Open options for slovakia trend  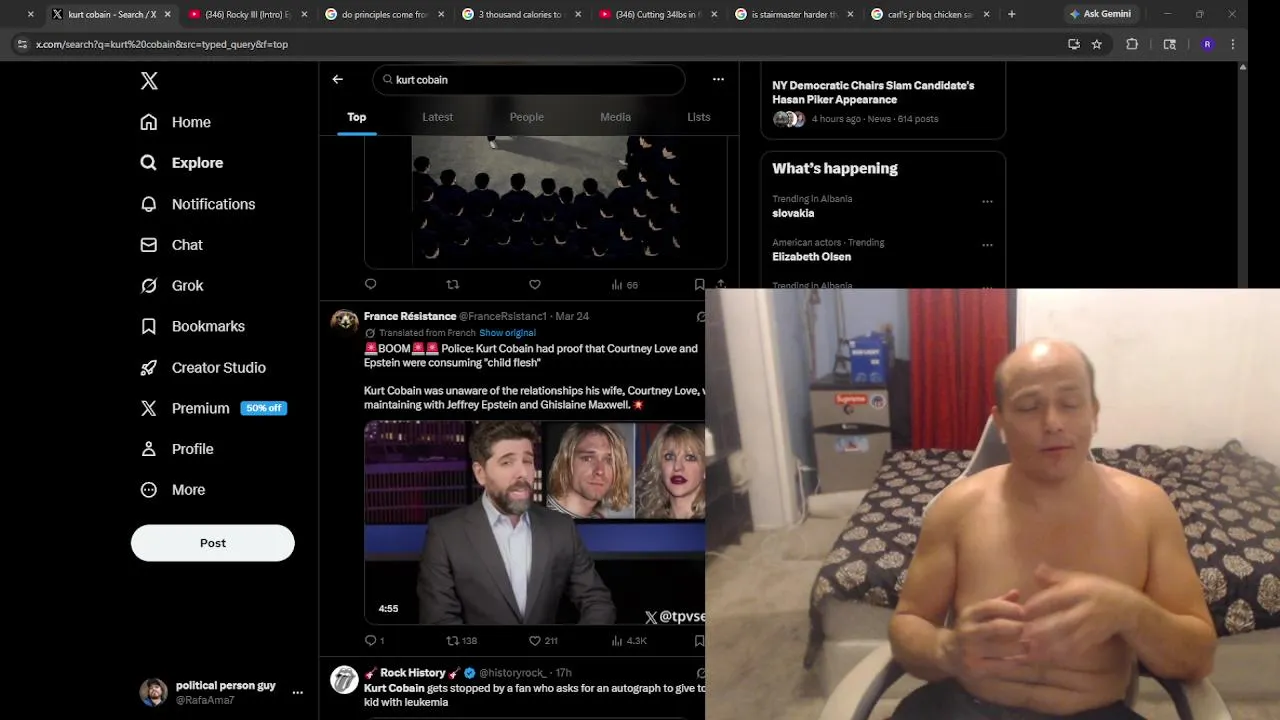coord(987,201)
